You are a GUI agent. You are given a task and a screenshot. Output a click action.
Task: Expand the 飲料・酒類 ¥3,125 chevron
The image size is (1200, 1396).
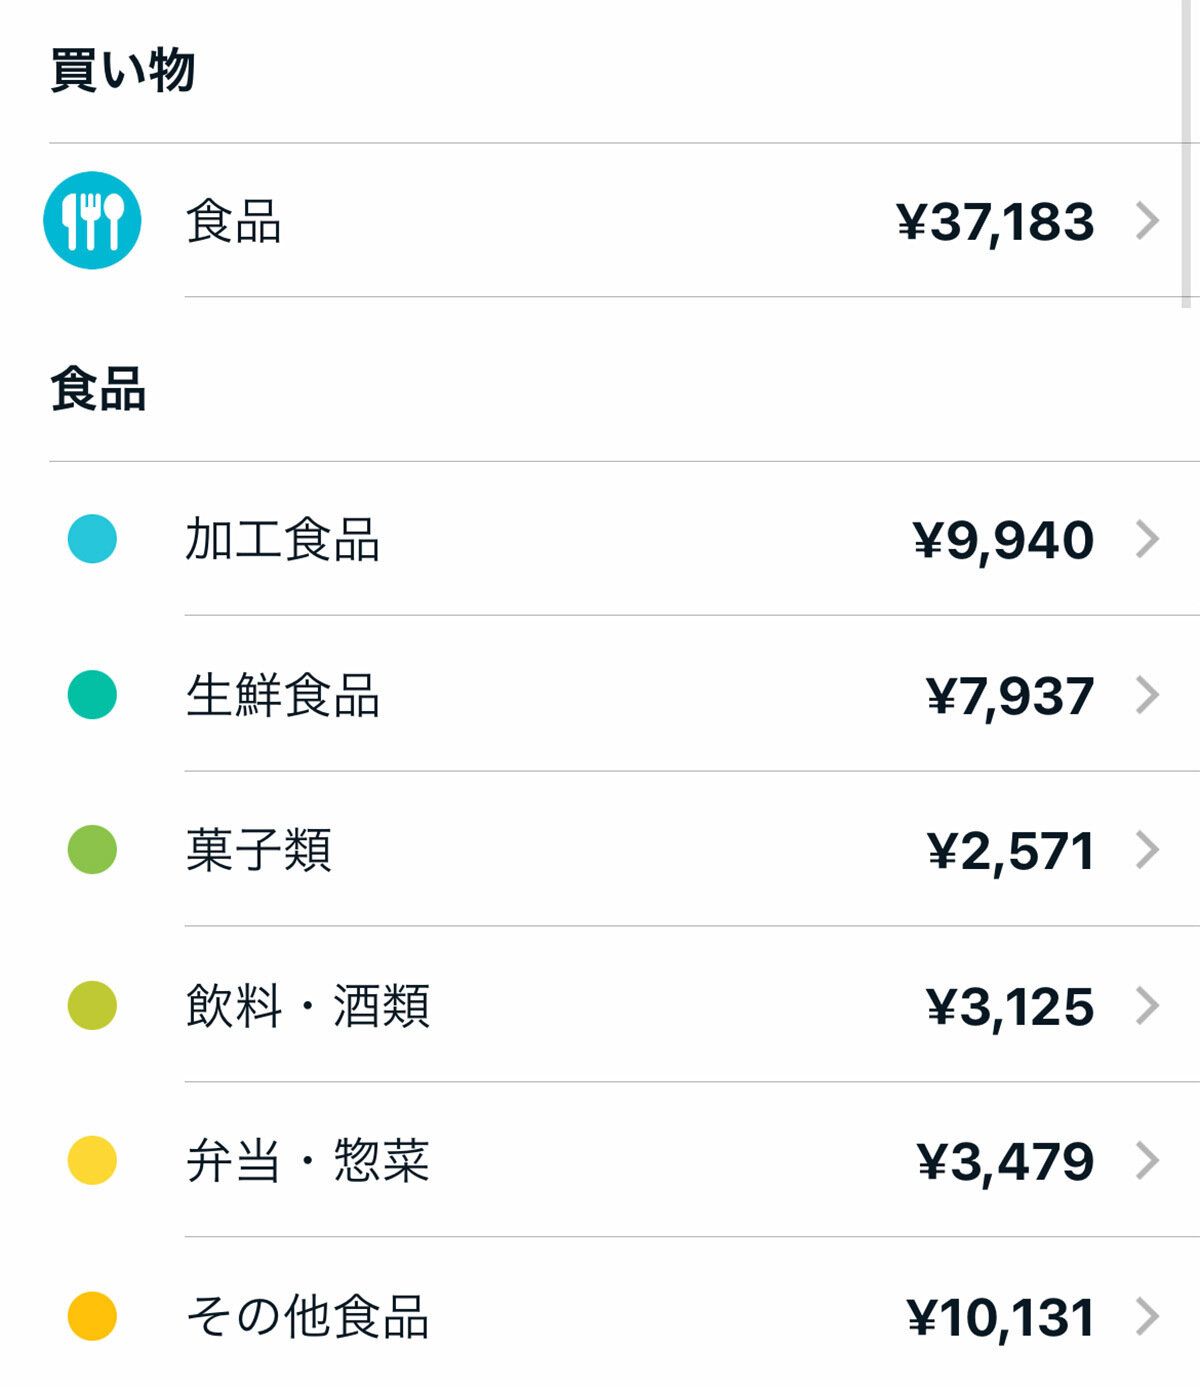pyautogui.click(x=1148, y=1006)
